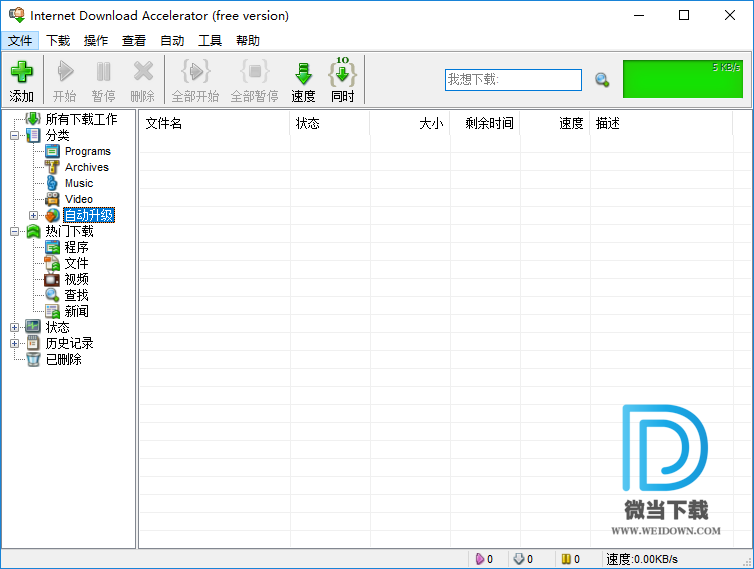Click the 同时 simultaneous downloads icon
754x569 pixels.
(342, 72)
